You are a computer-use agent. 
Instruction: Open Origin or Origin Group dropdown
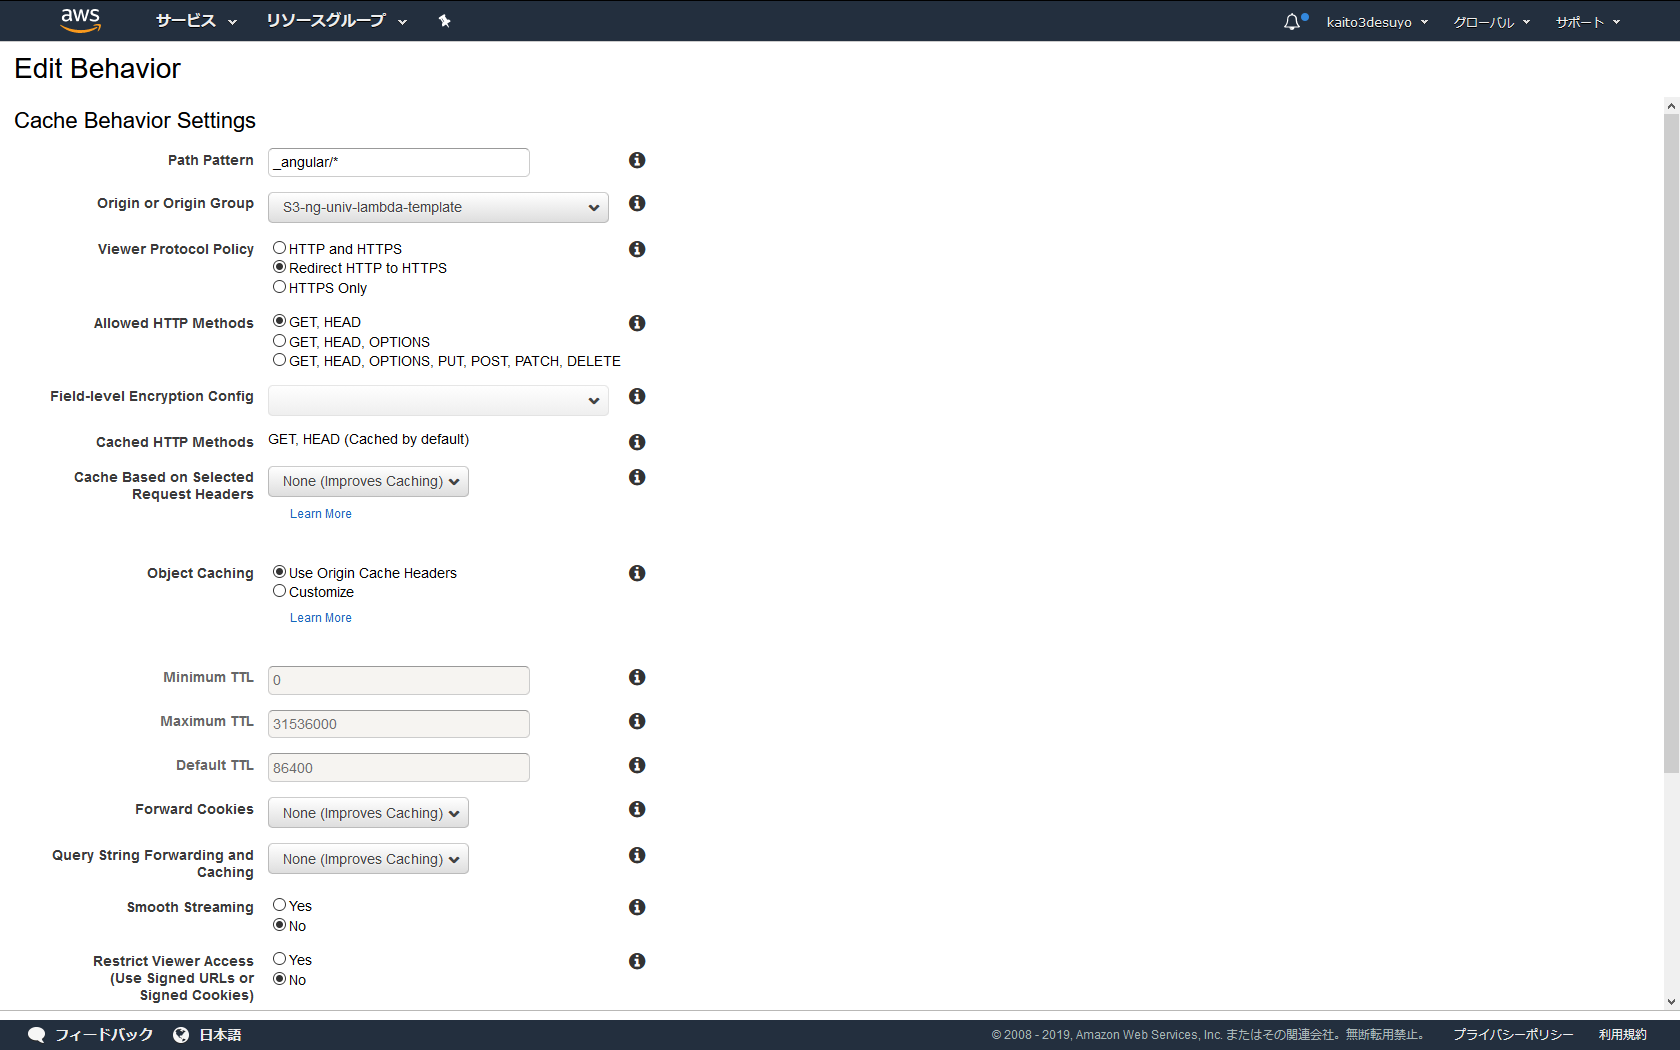coord(438,207)
